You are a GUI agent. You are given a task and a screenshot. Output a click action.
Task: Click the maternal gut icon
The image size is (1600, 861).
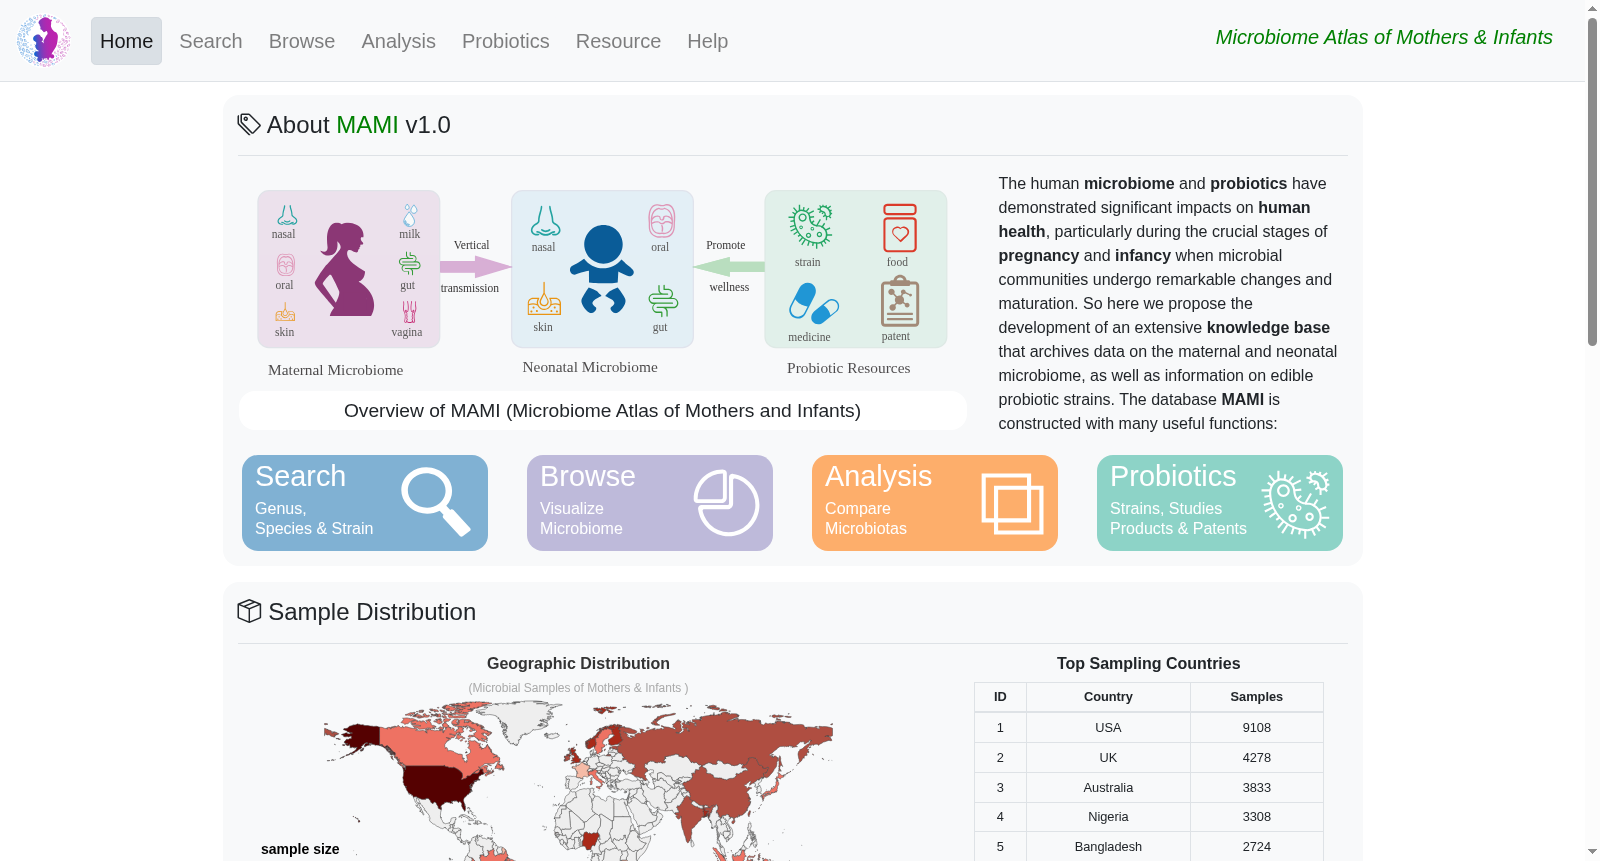[x=409, y=264]
